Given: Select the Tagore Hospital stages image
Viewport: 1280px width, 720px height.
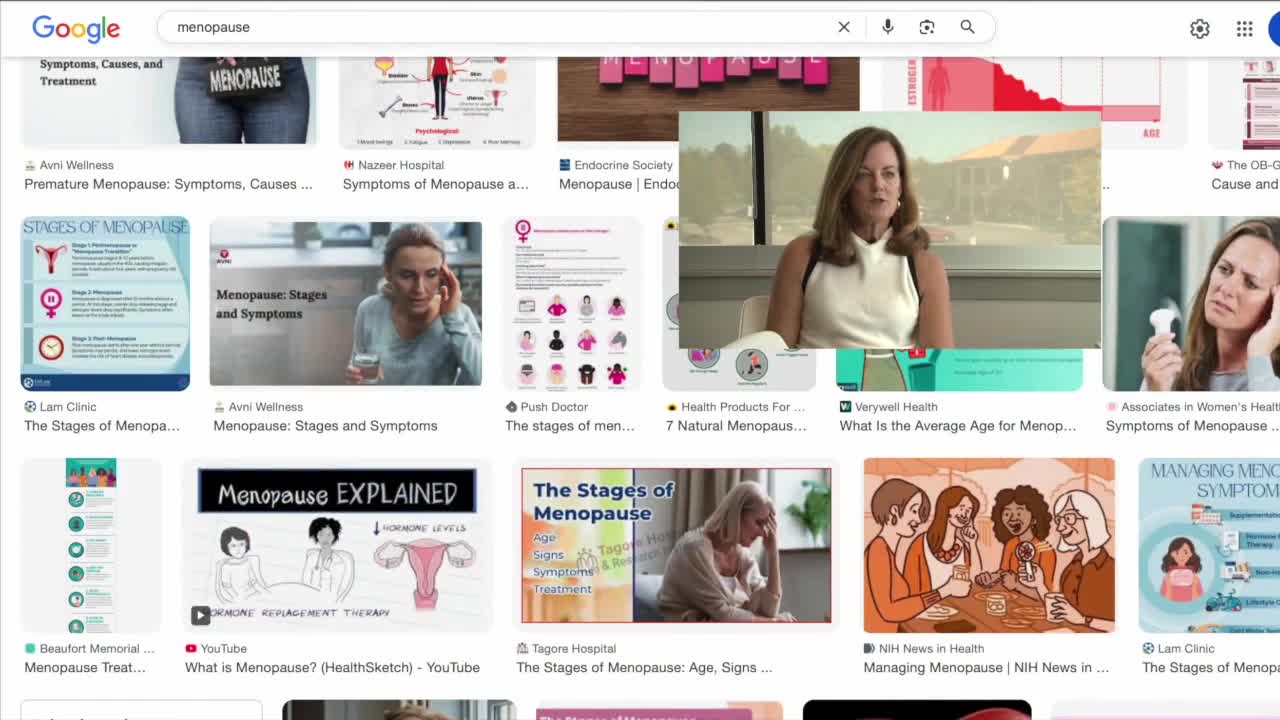Looking at the screenshot, I should pos(676,545).
